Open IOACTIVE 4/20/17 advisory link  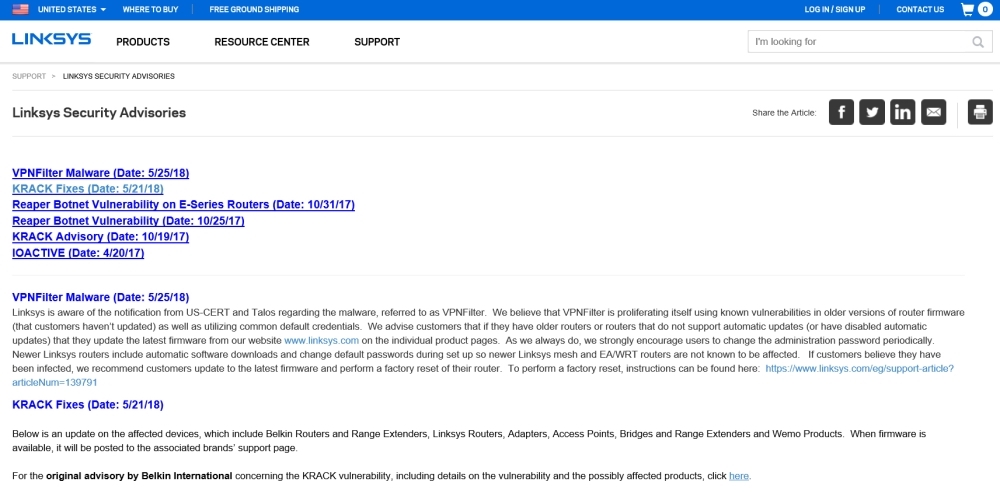(x=78, y=253)
